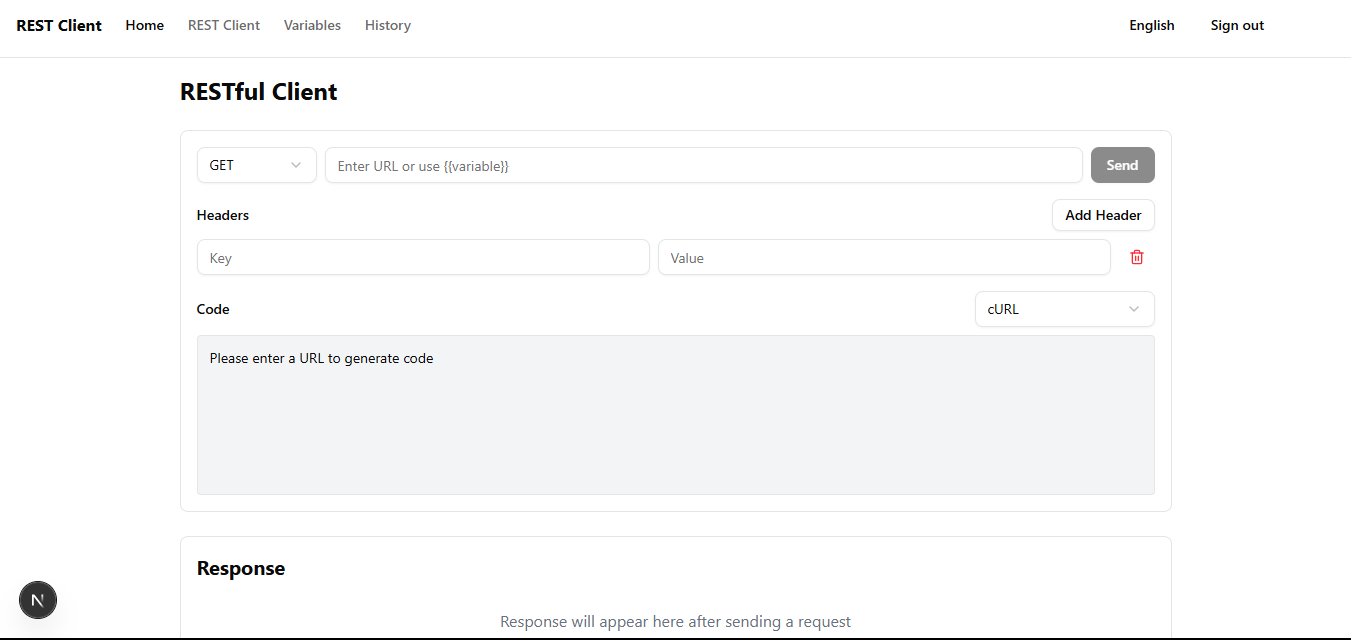This screenshot has width=1351, height=640.
Task: Click the Add Header button
Action: pyautogui.click(x=1102, y=214)
